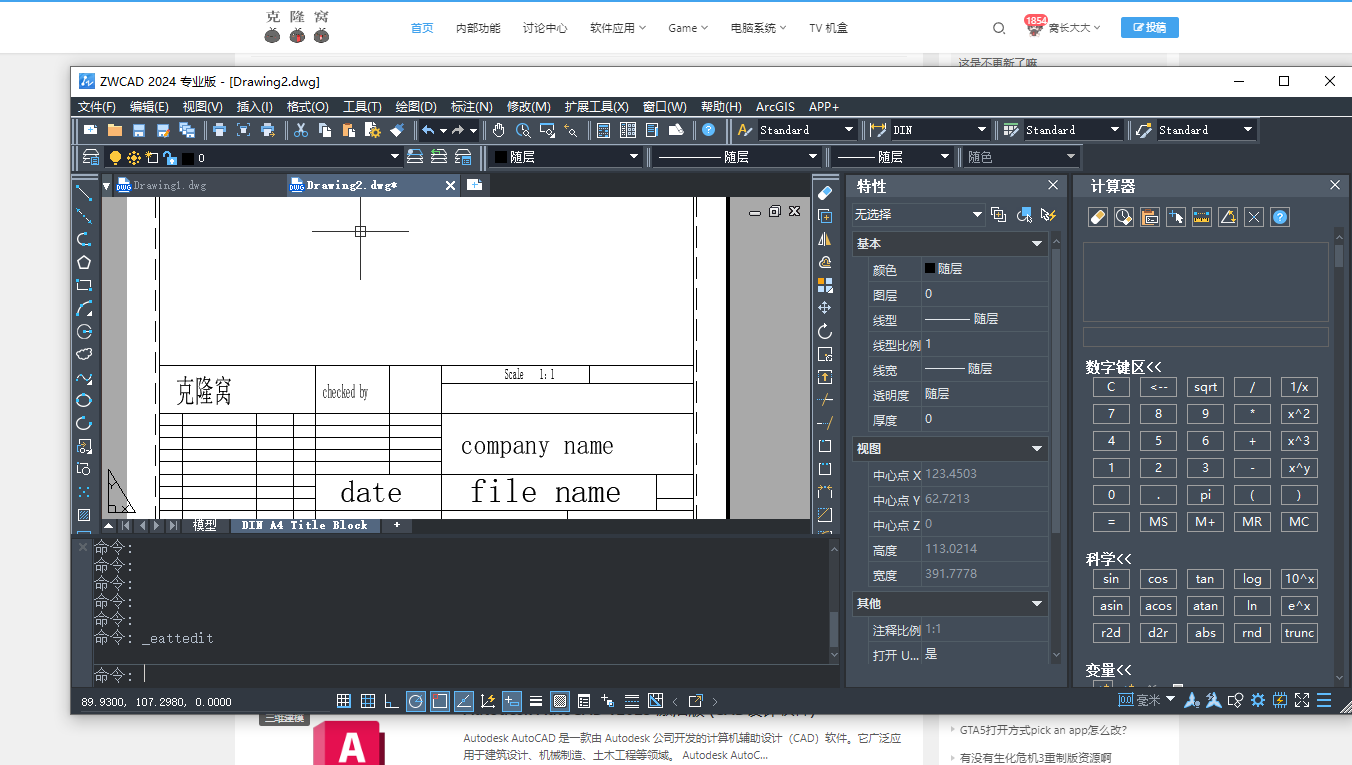This screenshot has height=765, width=1352.
Task: Toggle Ortho mode in the status bar
Action: (392, 701)
